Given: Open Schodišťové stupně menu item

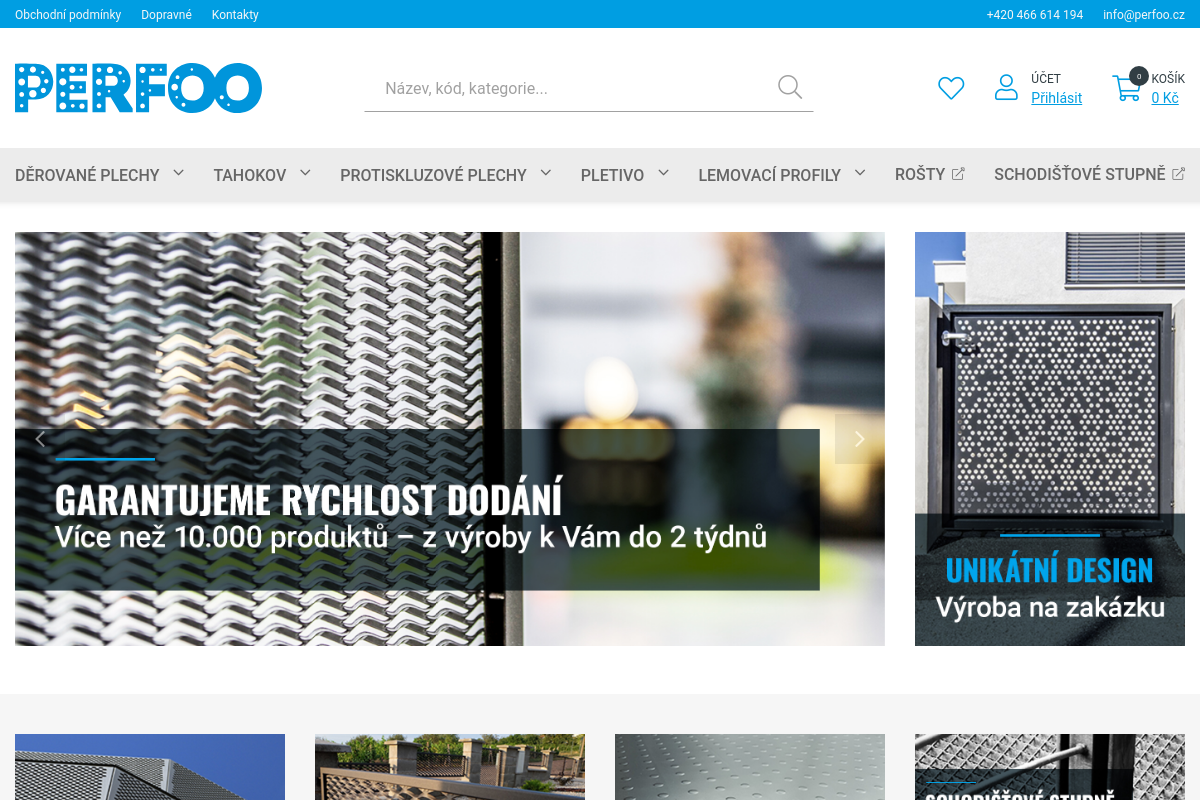Looking at the screenshot, I should click(1079, 175).
